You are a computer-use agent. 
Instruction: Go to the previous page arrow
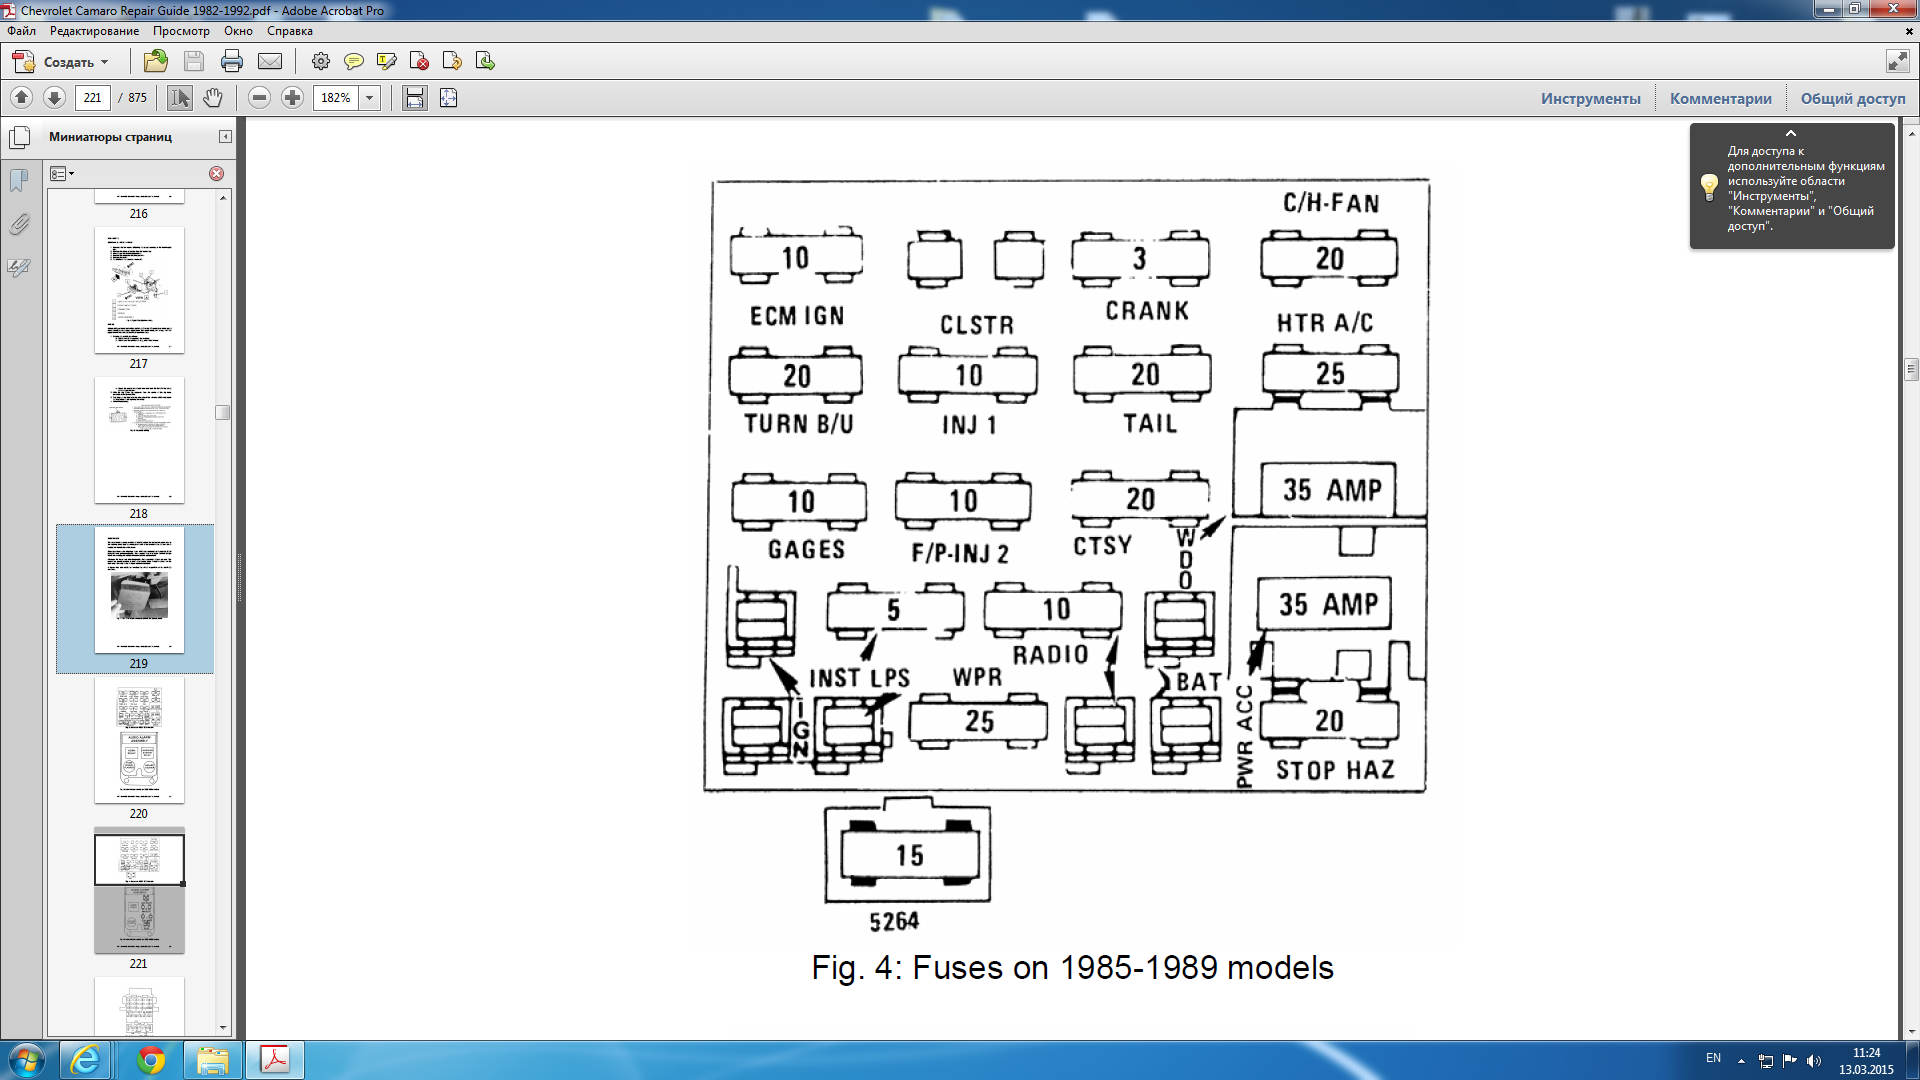tap(22, 98)
